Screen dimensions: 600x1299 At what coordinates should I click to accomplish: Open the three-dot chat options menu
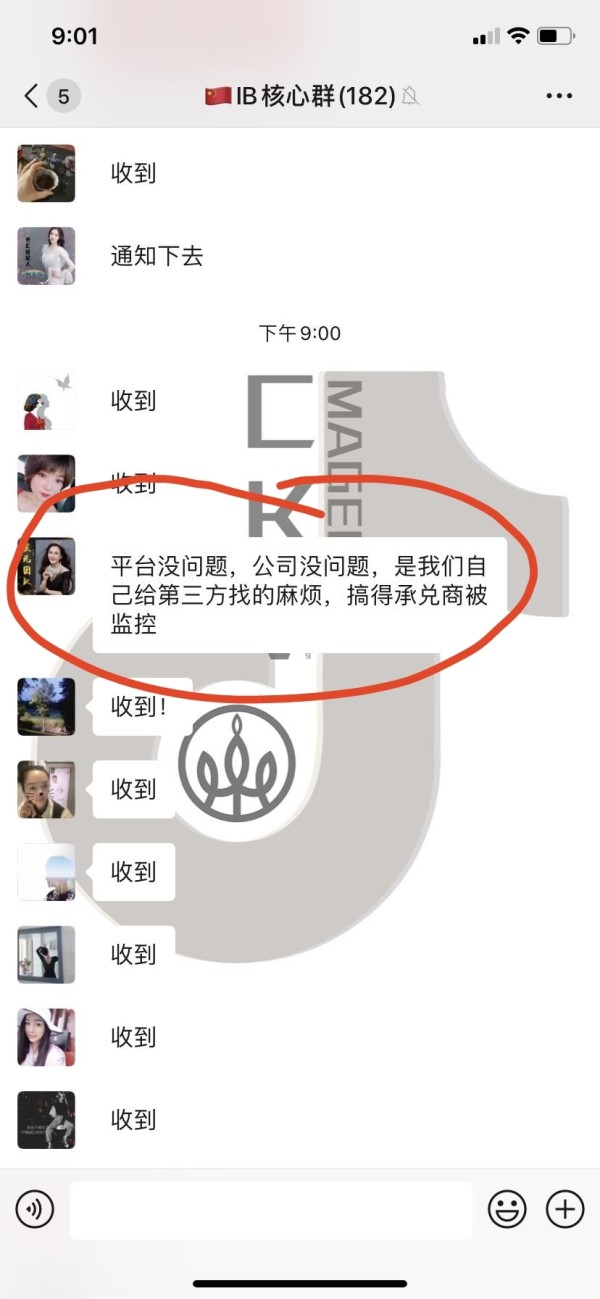559,96
